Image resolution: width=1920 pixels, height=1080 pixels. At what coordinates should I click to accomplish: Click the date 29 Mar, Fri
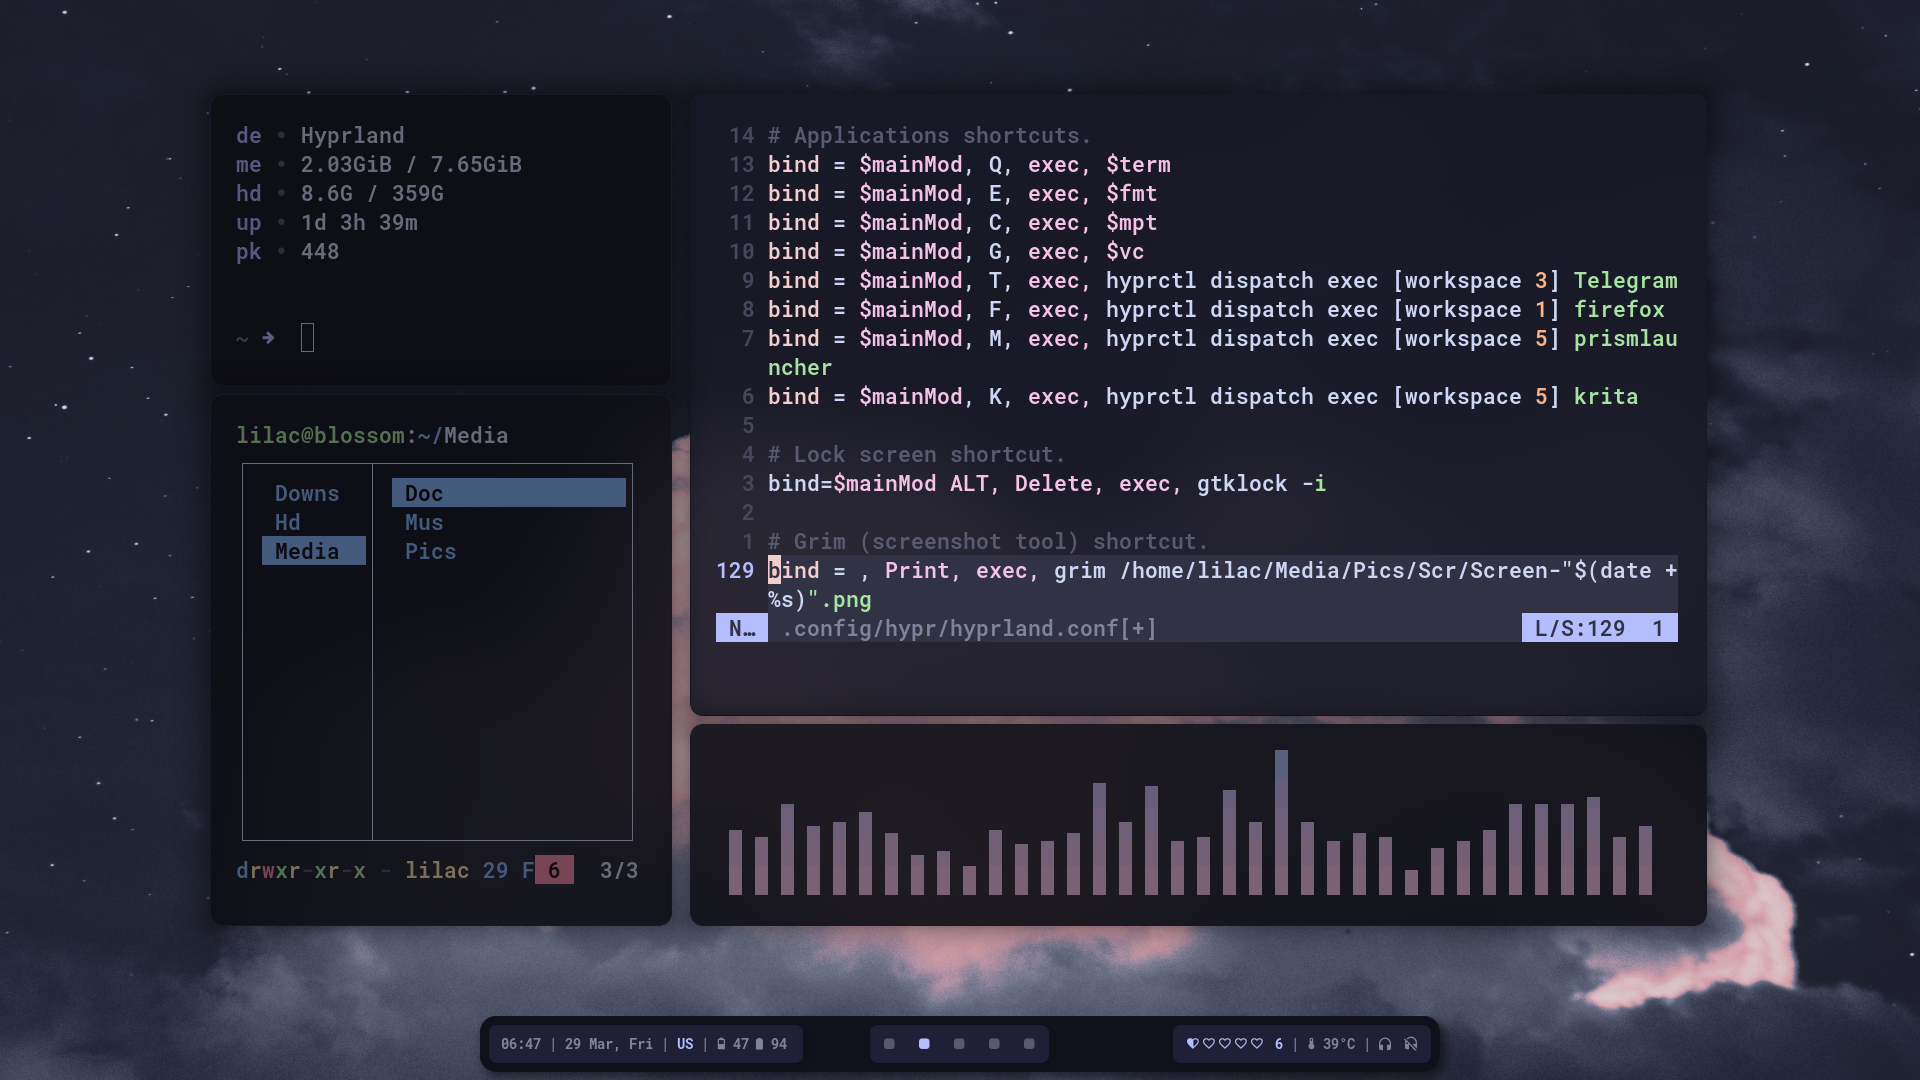(608, 1044)
